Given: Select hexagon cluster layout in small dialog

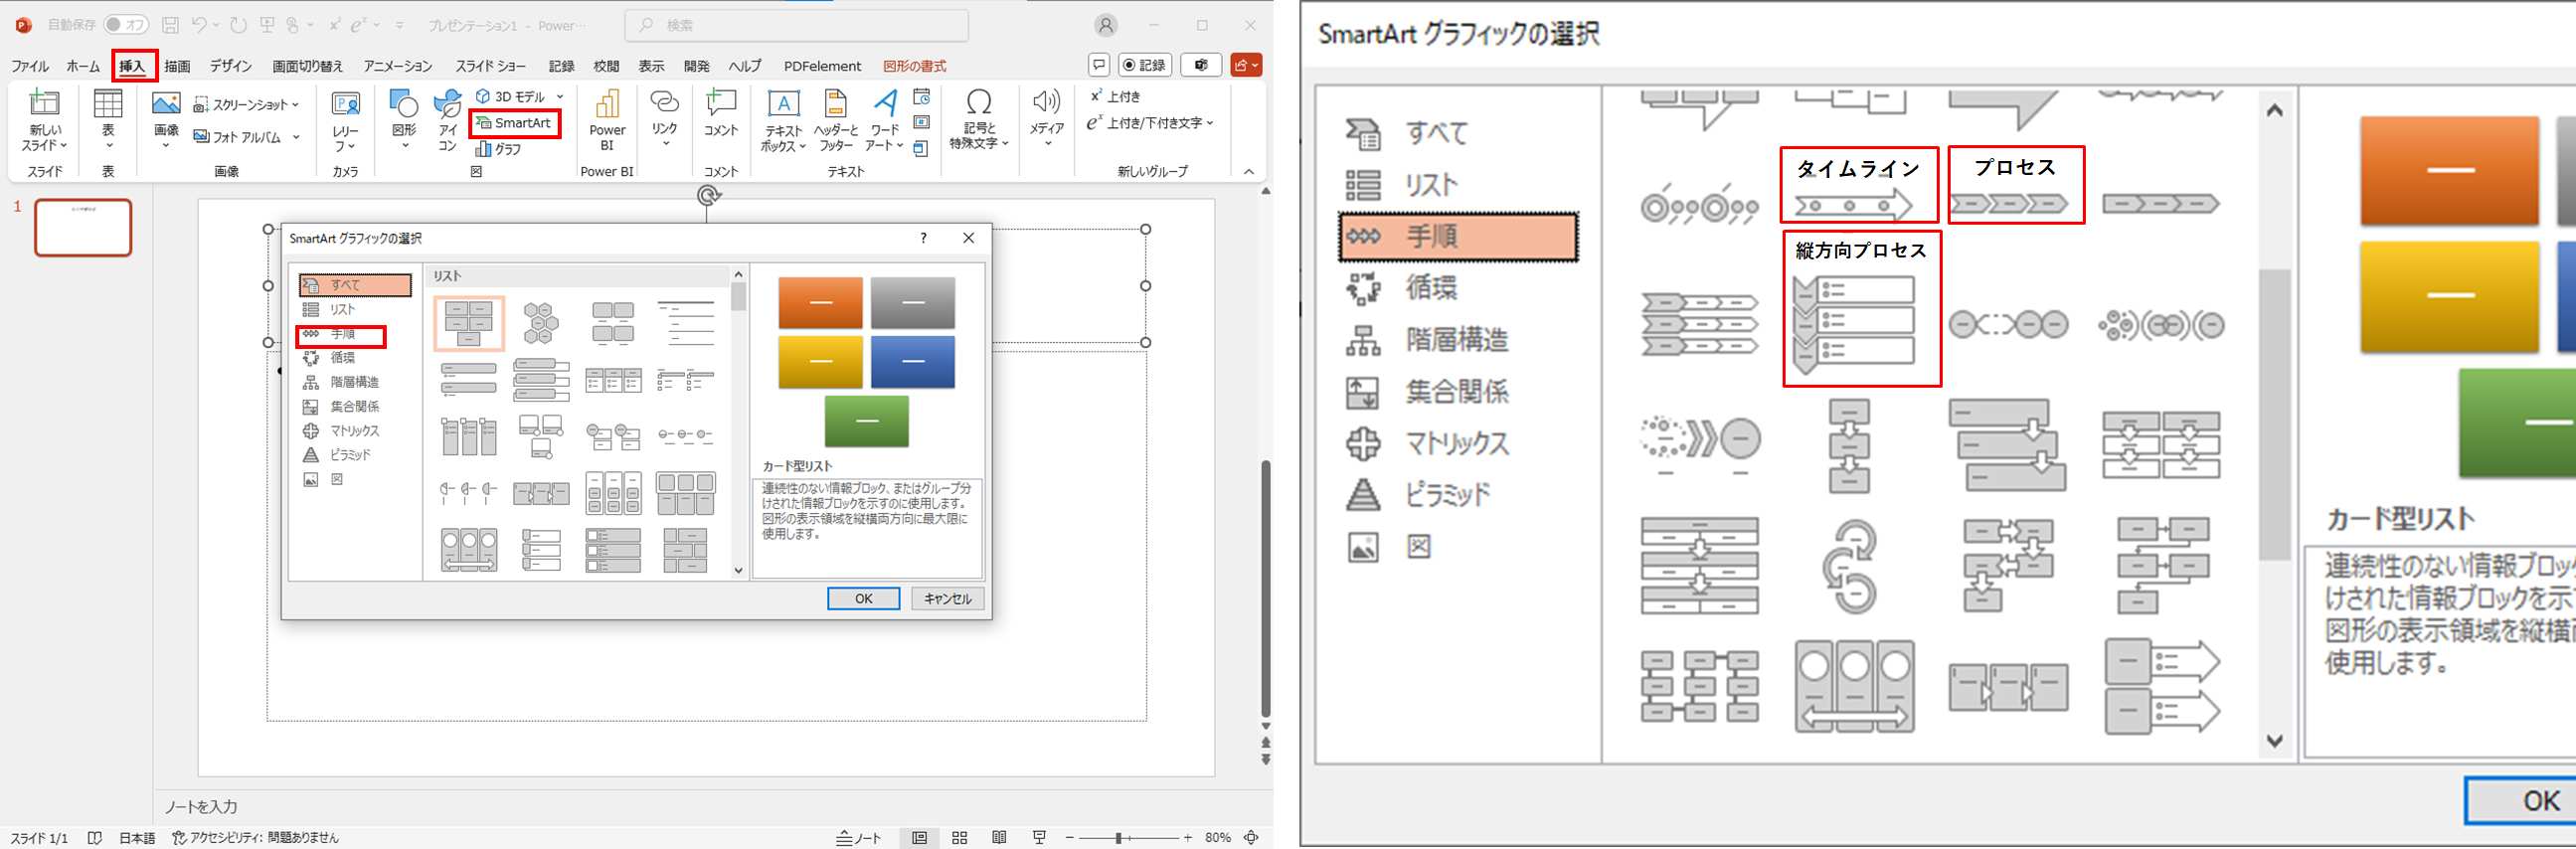Looking at the screenshot, I should click(x=540, y=324).
